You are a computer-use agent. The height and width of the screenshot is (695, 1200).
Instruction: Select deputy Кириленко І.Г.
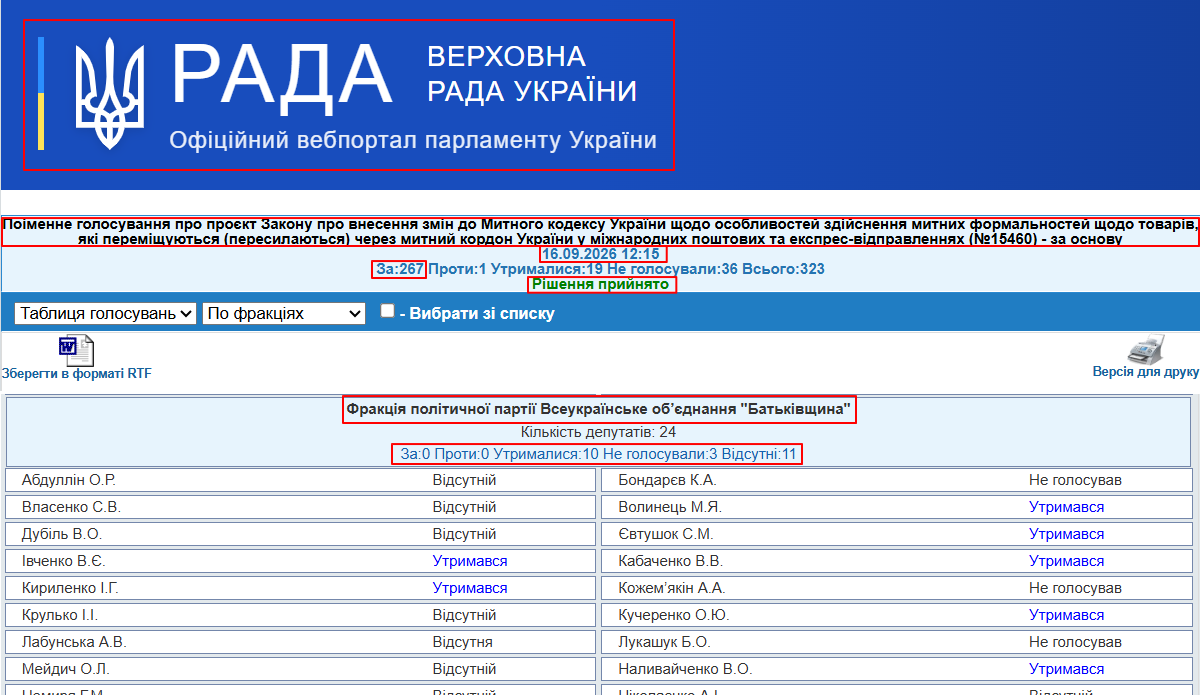tap(70, 588)
